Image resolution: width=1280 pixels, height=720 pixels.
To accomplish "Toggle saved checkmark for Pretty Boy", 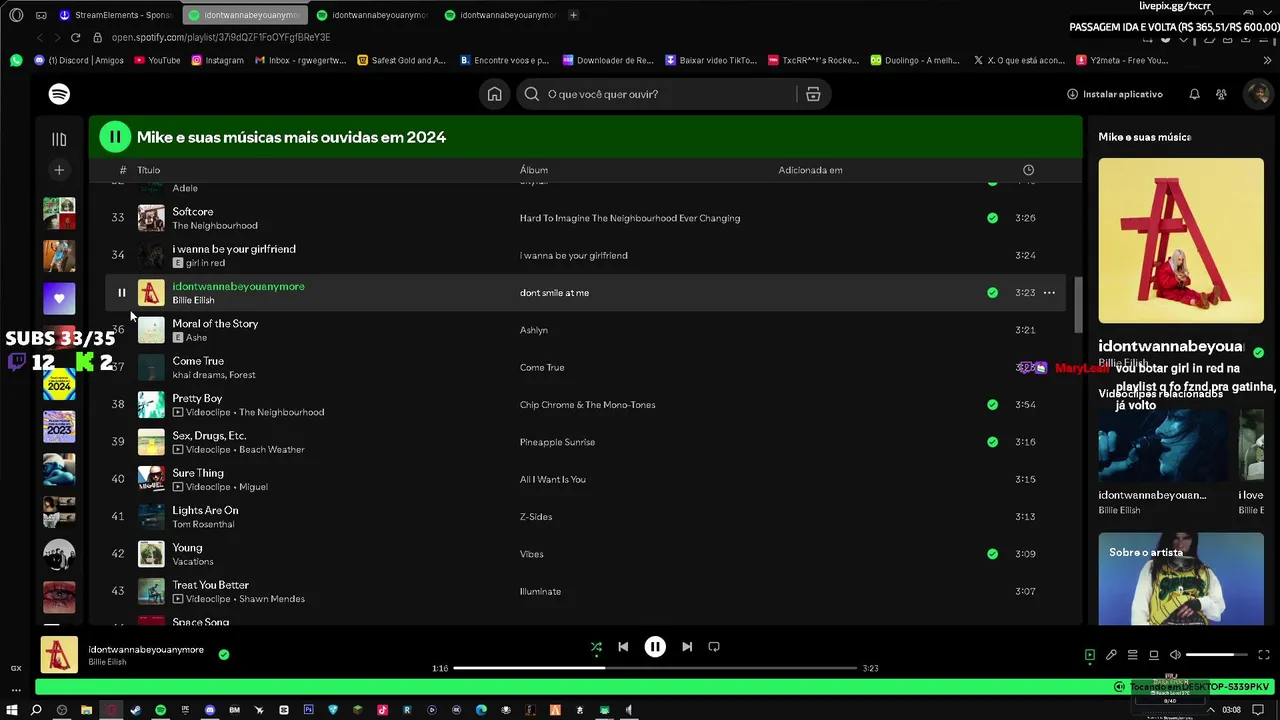I will [992, 405].
